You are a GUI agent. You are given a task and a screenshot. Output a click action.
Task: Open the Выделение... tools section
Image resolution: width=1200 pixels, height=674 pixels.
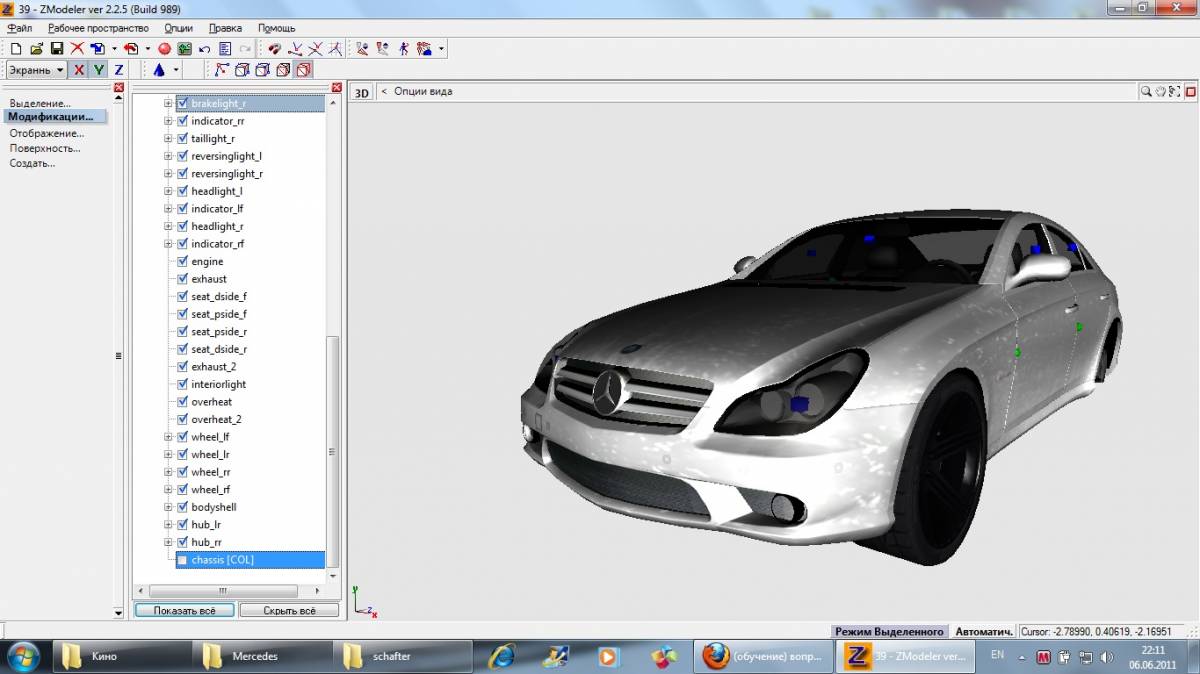click(40, 103)
